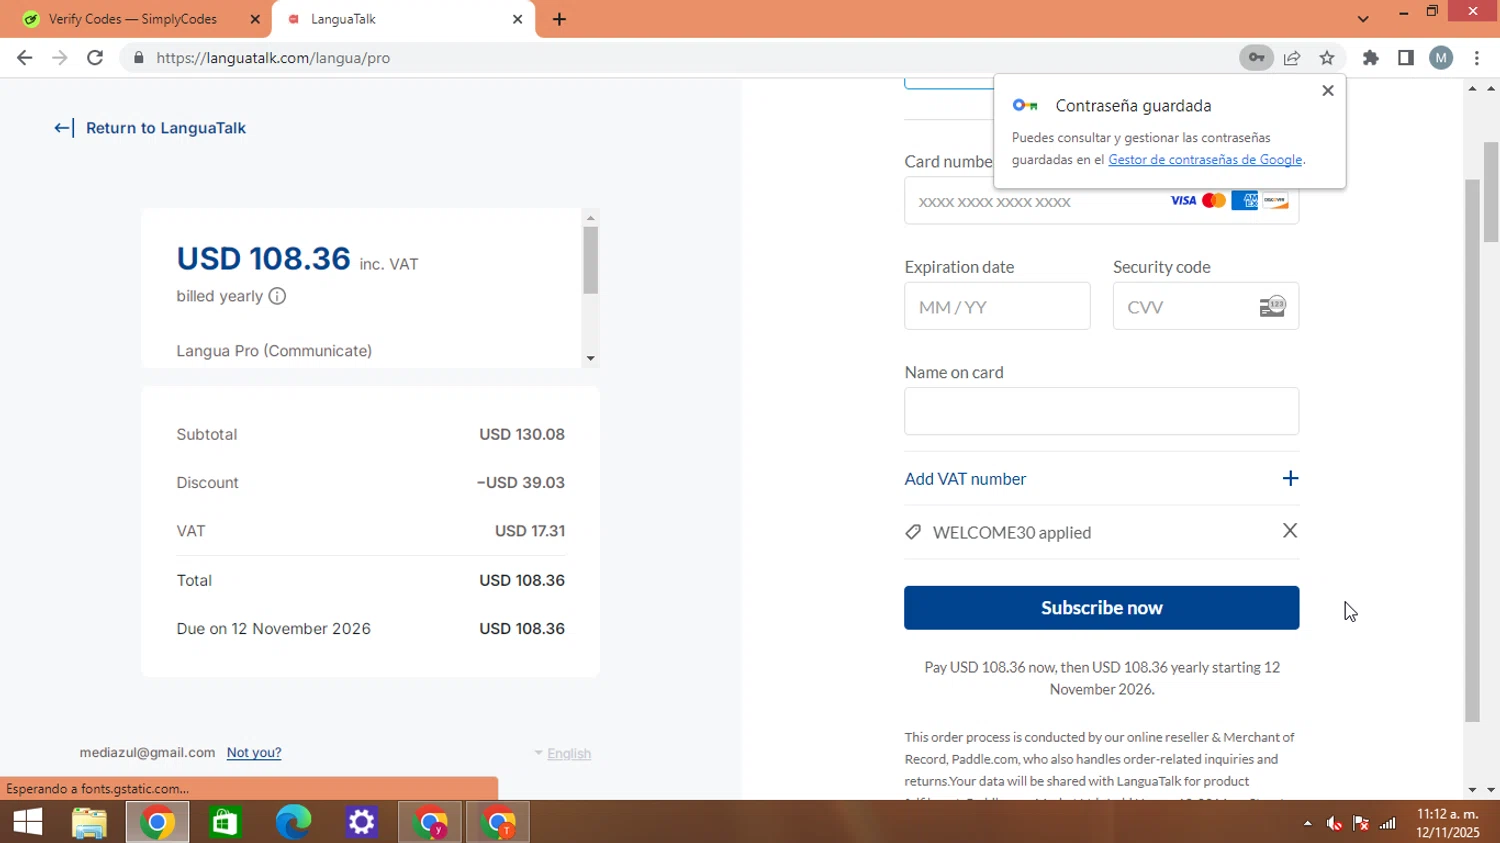Viewport: 1500px width, 843px height.
Task: Click the Not you? link
Action: coord(254,753)
